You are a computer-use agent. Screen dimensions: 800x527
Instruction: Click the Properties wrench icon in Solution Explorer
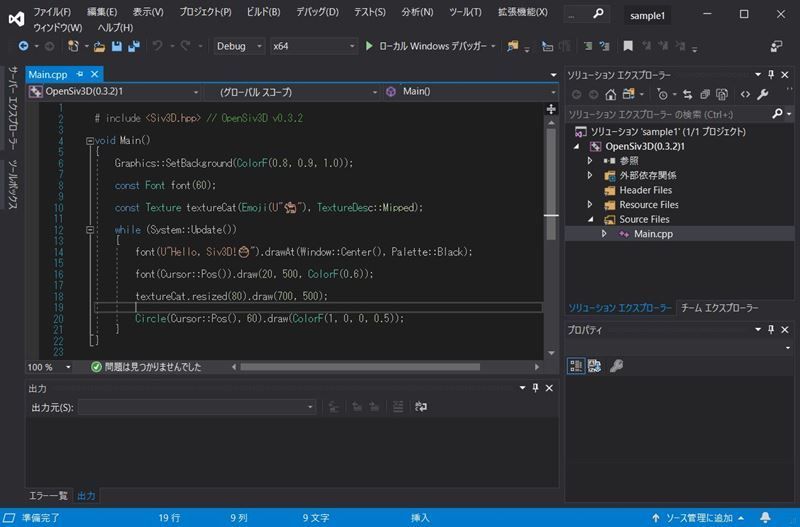pos(763,94)
